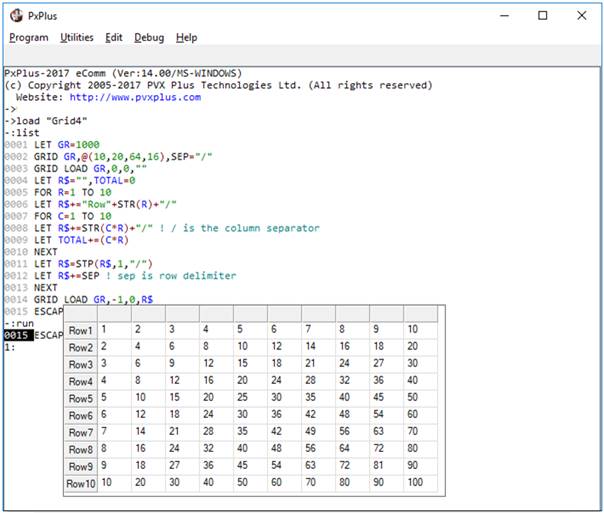Click the blank top-left grid corner header

[x=81, y=314]
